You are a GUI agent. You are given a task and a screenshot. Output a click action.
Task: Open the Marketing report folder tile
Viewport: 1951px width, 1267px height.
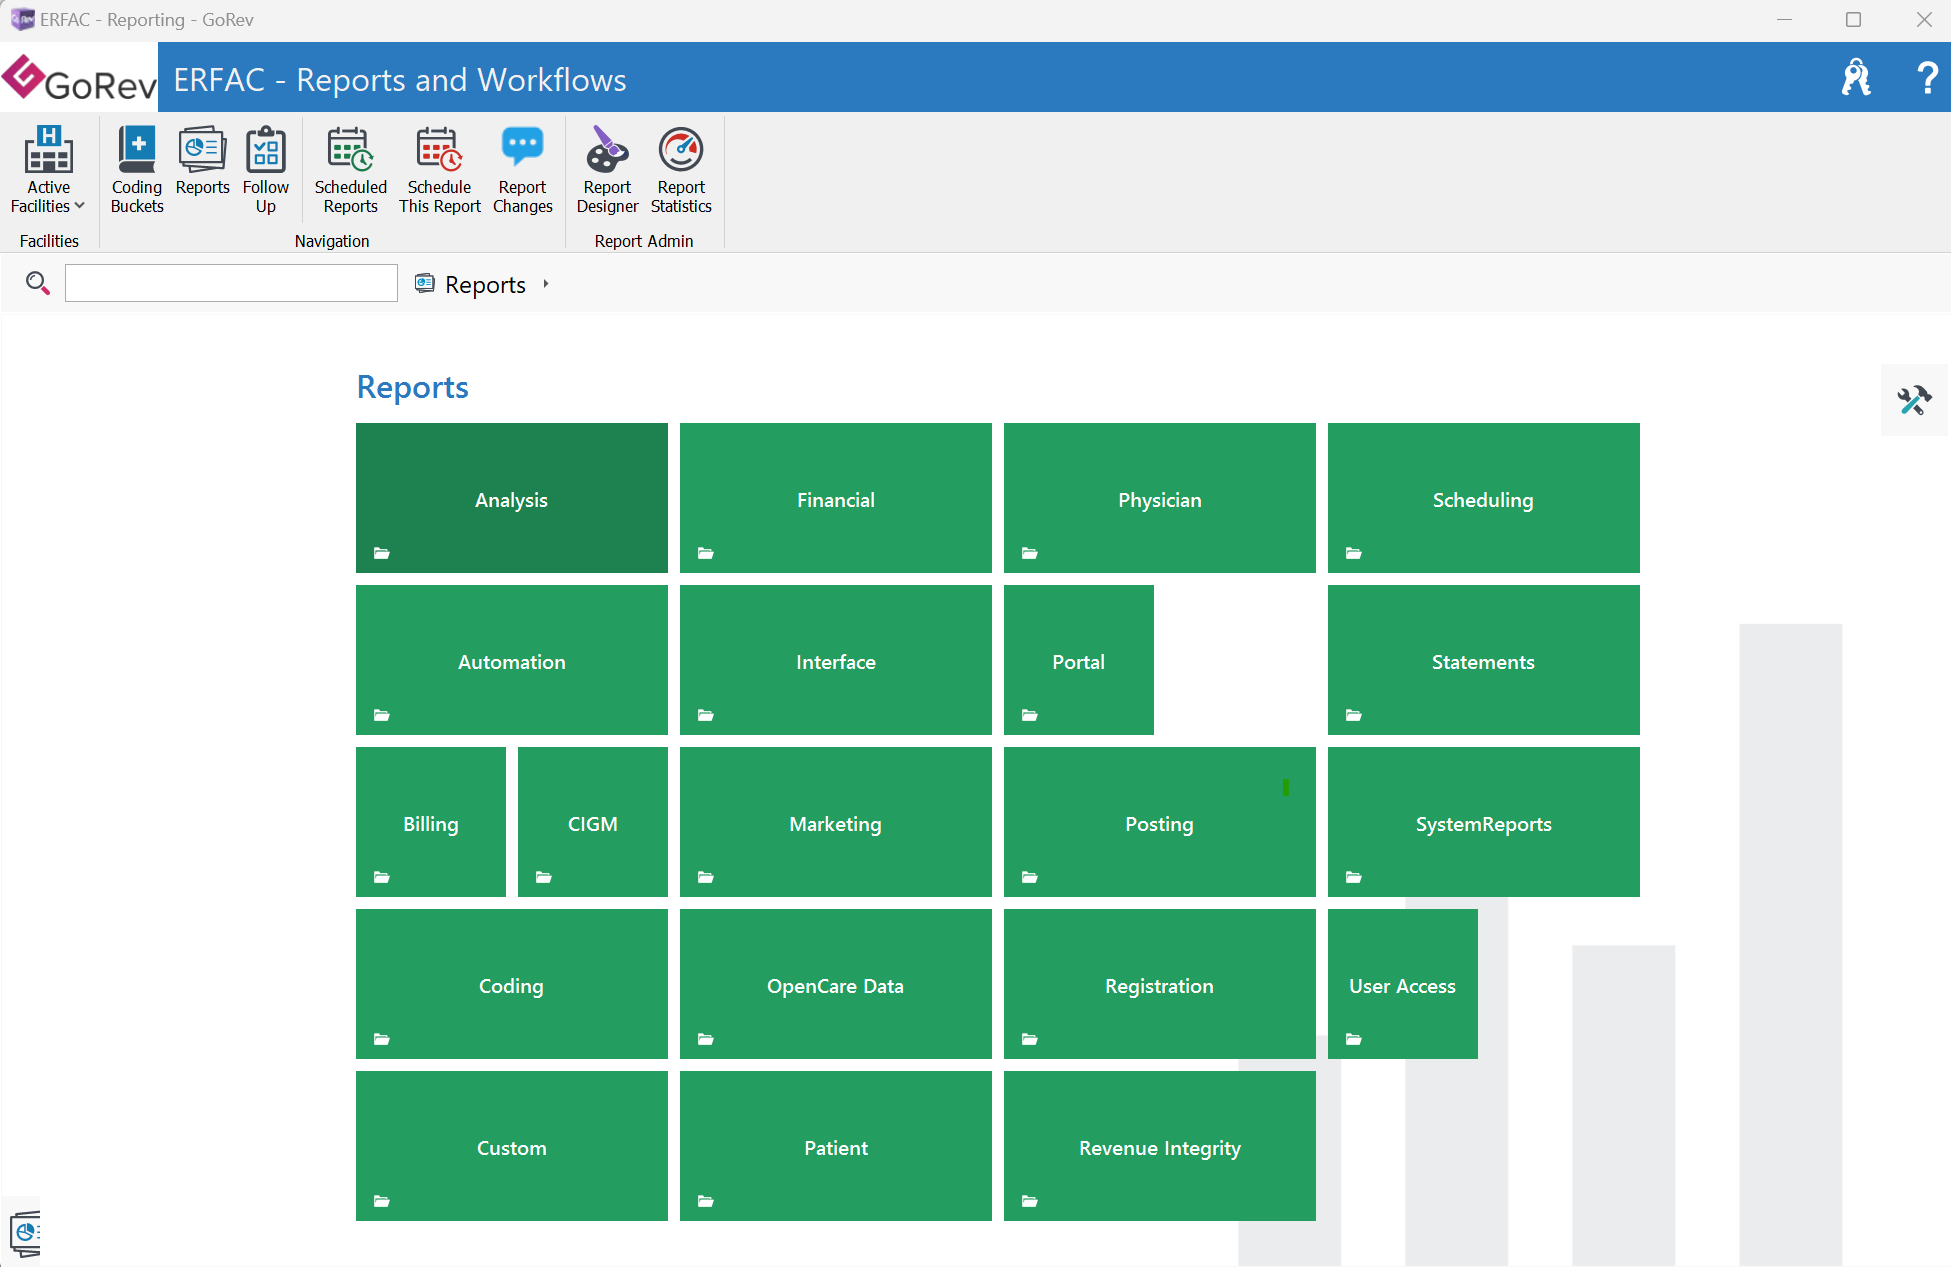click(836, 822)
